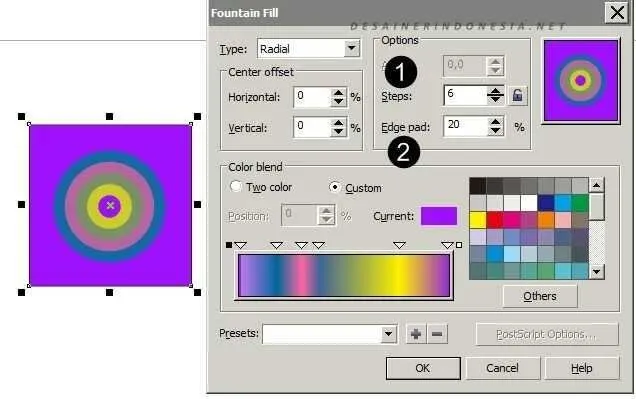This screenshot has height=399, width=636.
Task: Close the Fountain Fill dialog
Action: (617, 13)
